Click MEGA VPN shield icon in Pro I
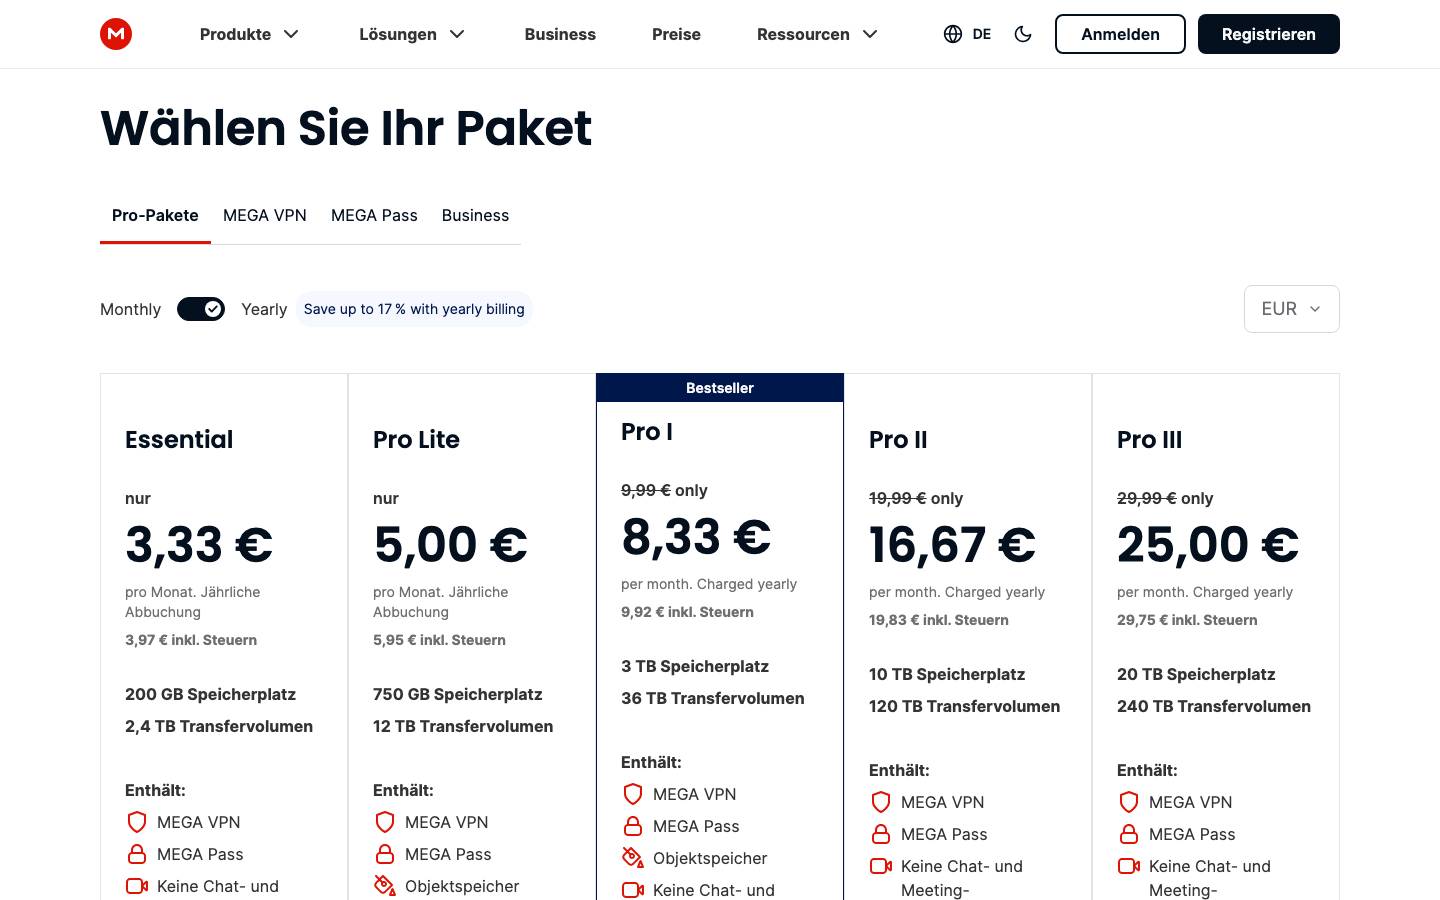 click(633, 794)
